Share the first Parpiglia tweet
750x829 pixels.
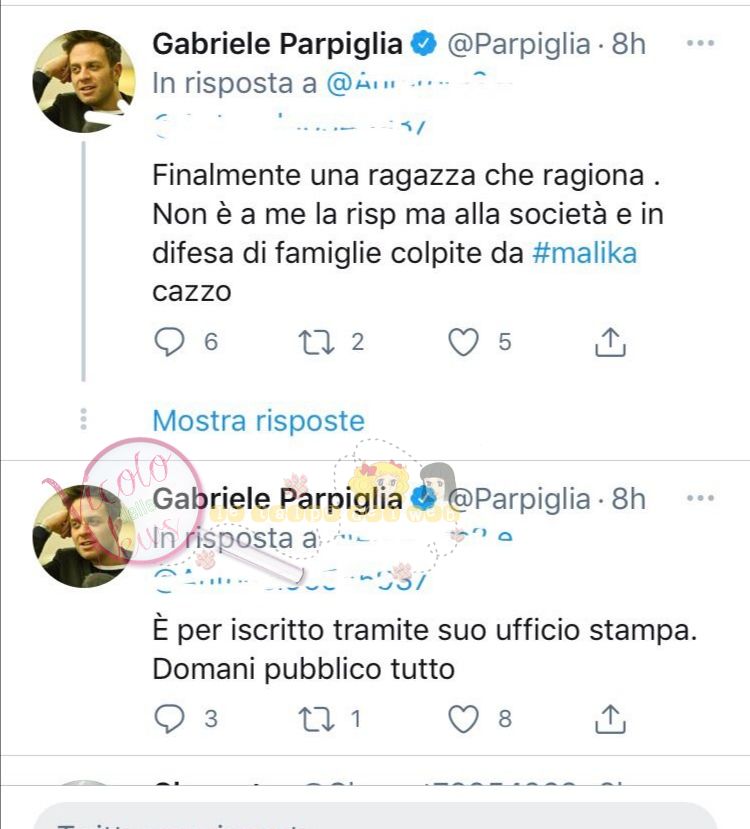tap(610, 342)
